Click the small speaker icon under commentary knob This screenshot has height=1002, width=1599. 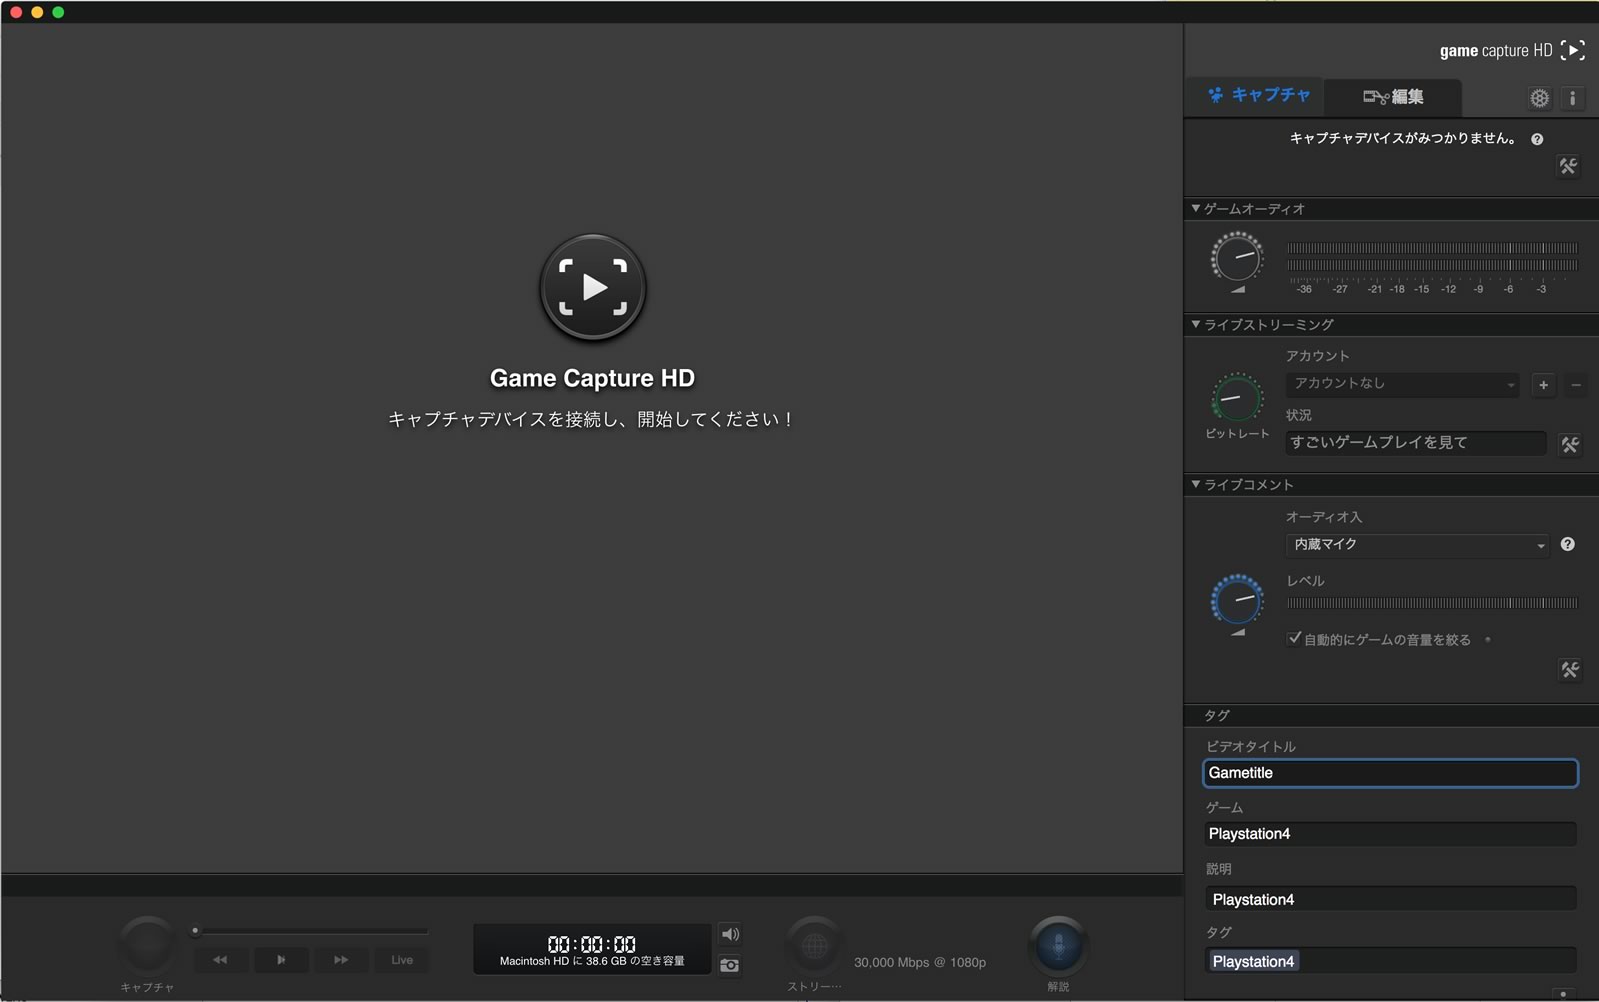[1238, 632]
